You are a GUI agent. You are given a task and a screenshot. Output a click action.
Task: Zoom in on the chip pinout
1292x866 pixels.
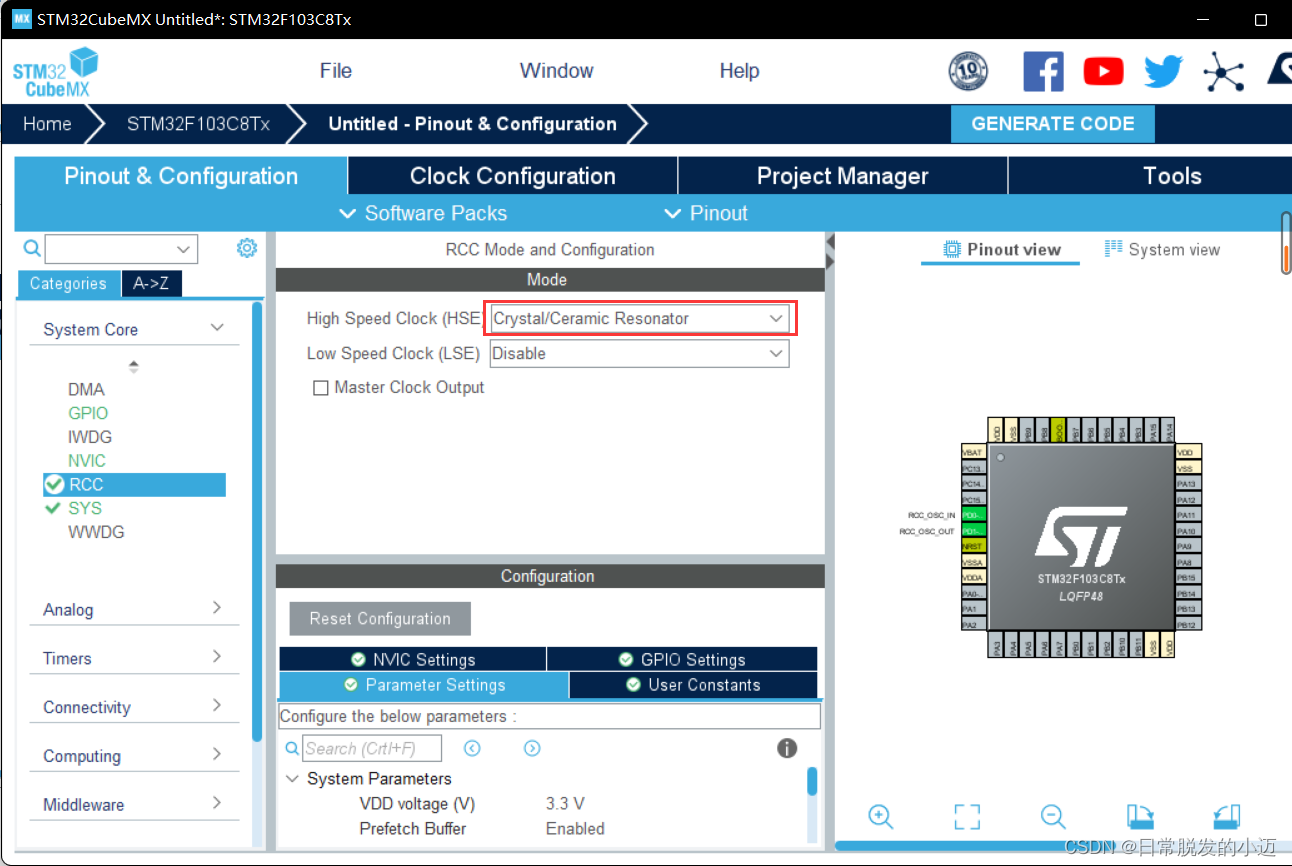(x=881, y=816)
